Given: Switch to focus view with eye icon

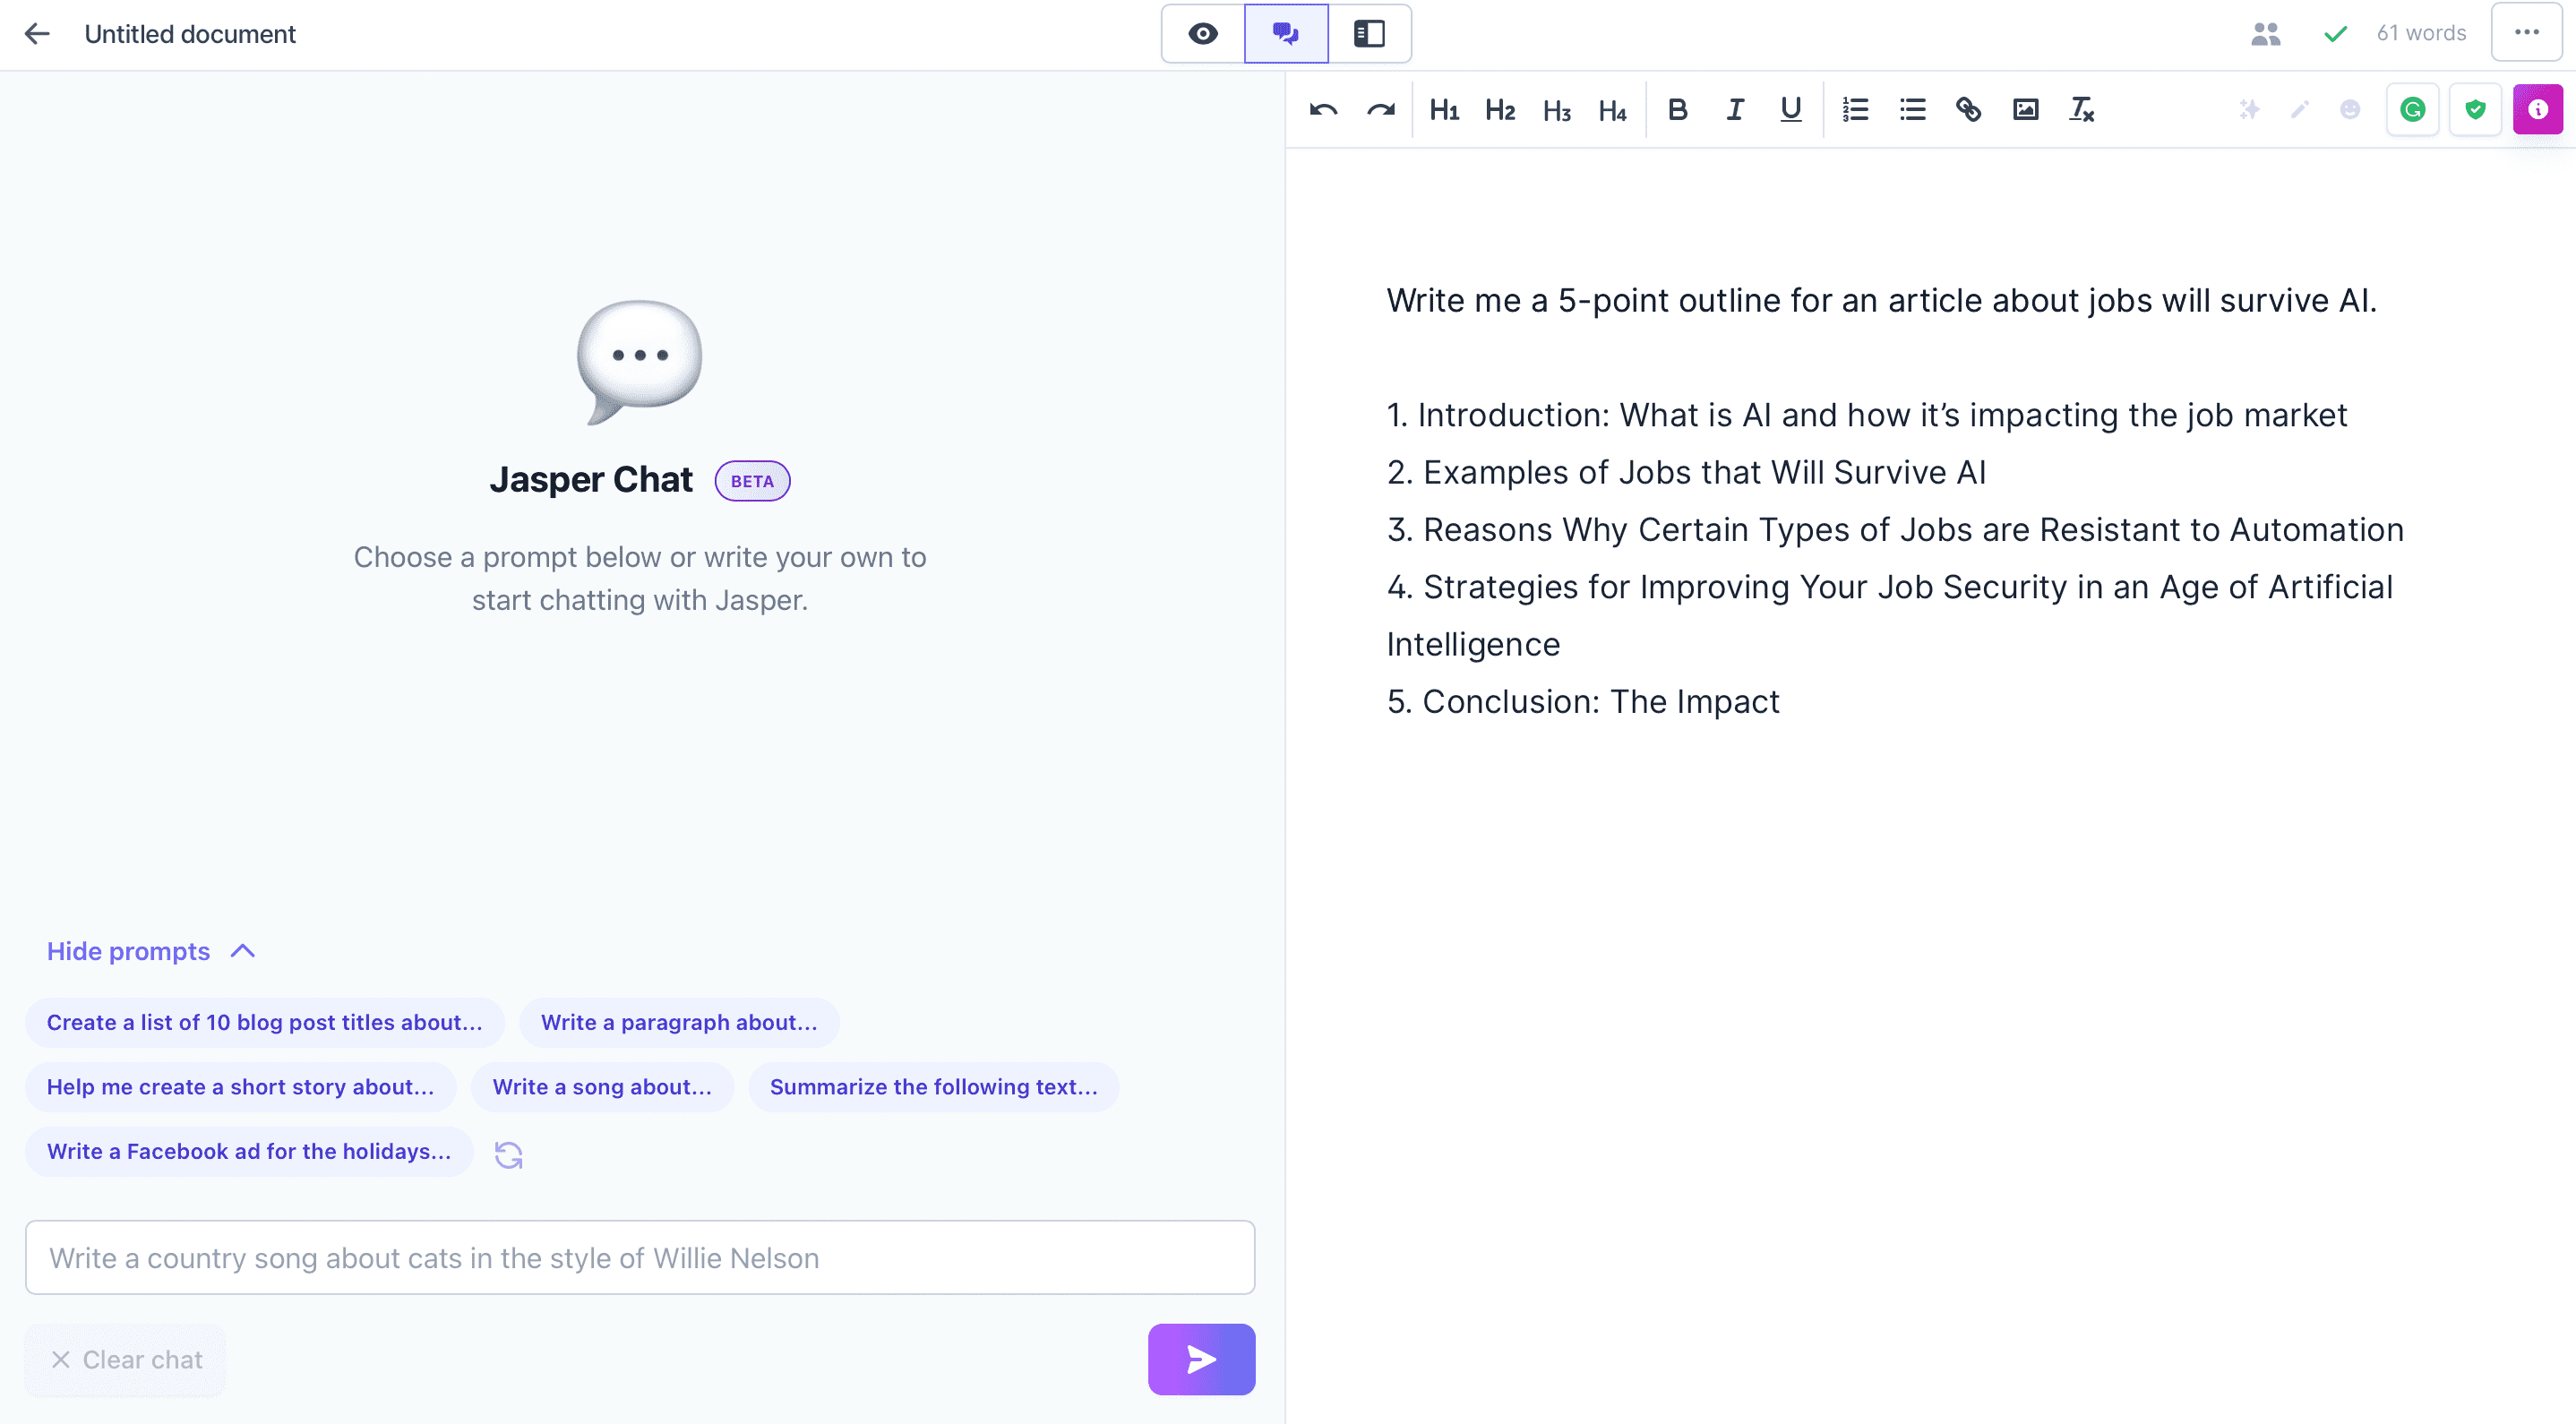Looking at the screenshot, I should (1203, 34).
